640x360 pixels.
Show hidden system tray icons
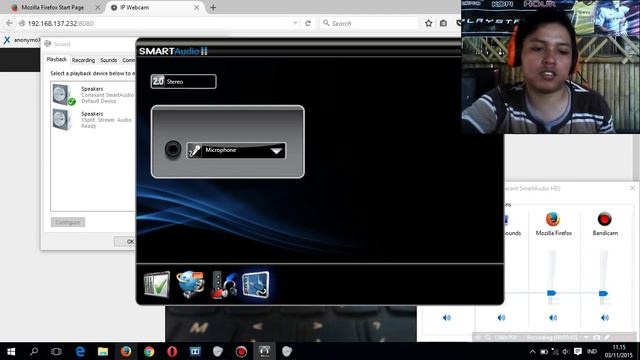coord(532,351)
